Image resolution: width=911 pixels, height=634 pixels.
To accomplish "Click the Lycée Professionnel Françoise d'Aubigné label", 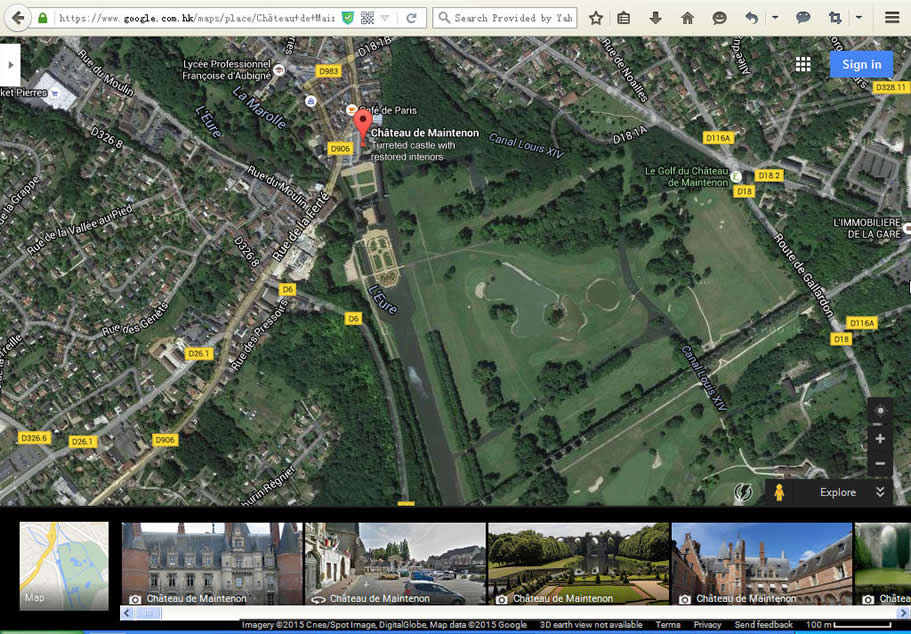I will click(227, 70).
